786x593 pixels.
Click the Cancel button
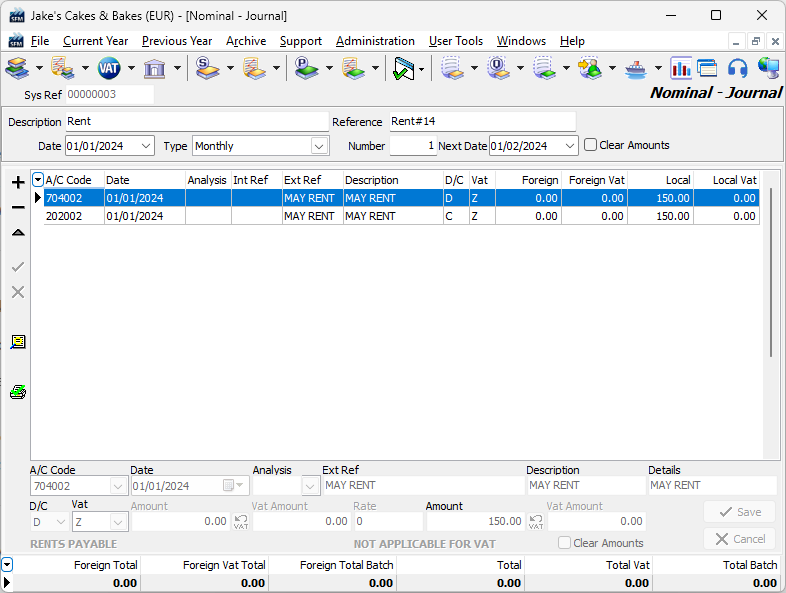click(x=740, y=539)
